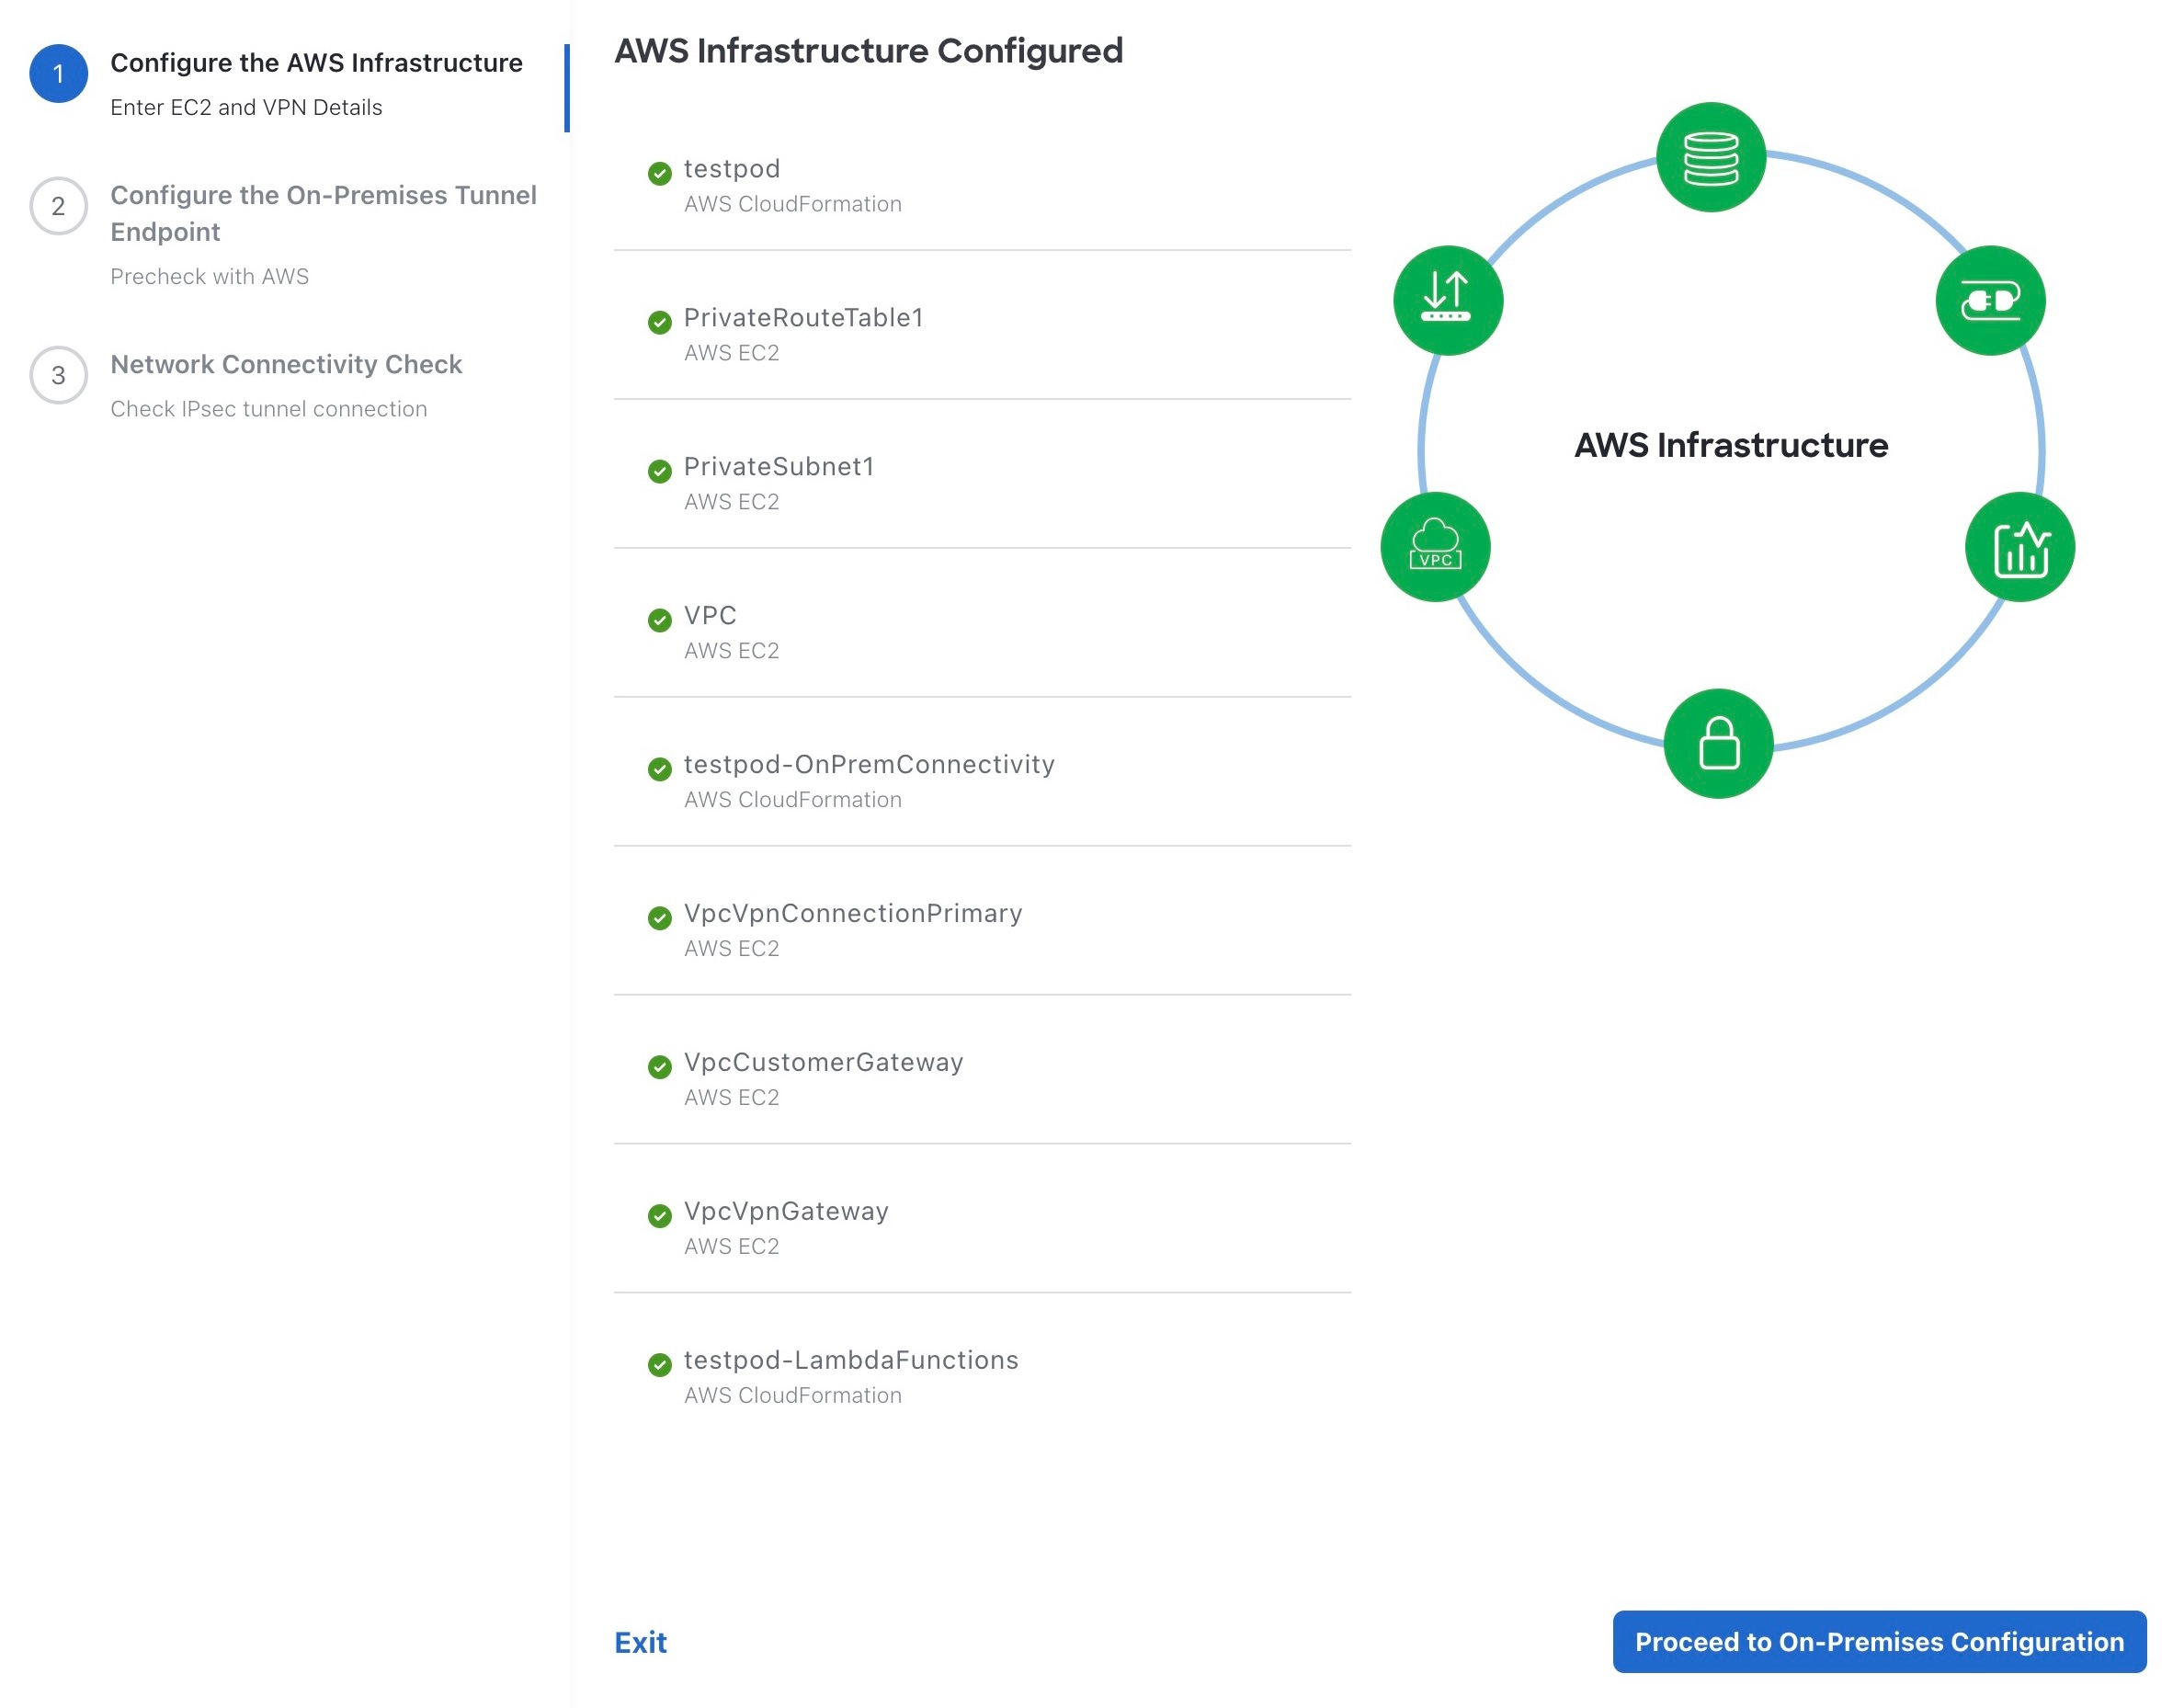
Task: Click the plug connector icon in diagram
Action: click(x=1989, y=300)
